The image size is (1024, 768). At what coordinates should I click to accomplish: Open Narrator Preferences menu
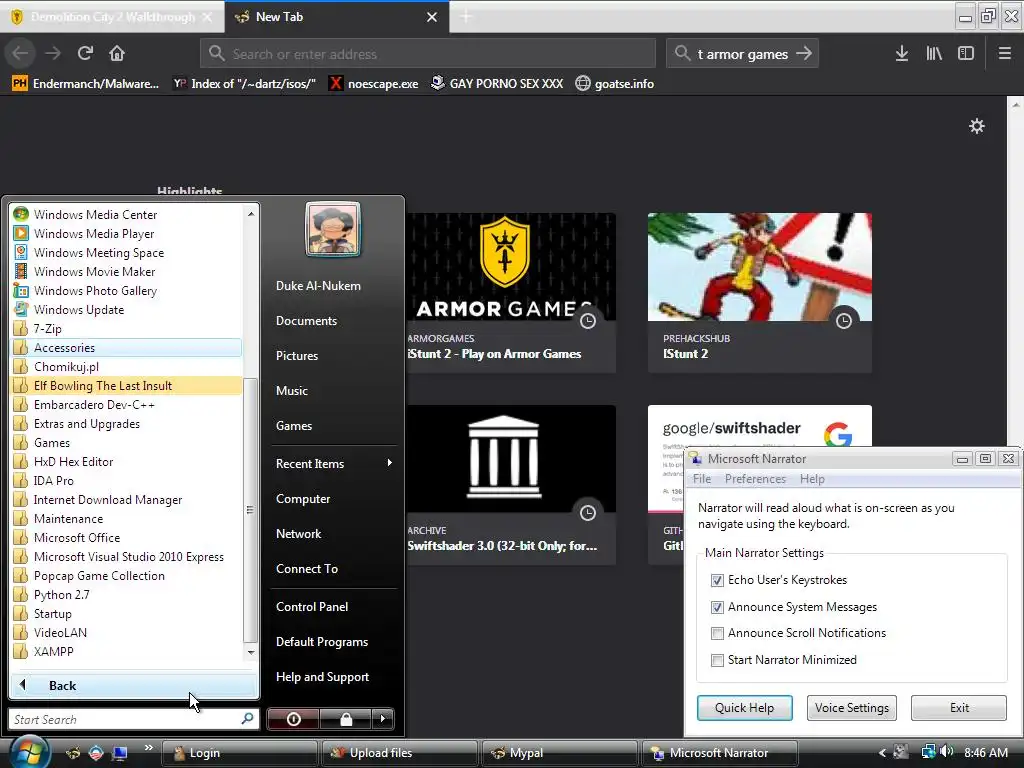click(x=755, y=479)
